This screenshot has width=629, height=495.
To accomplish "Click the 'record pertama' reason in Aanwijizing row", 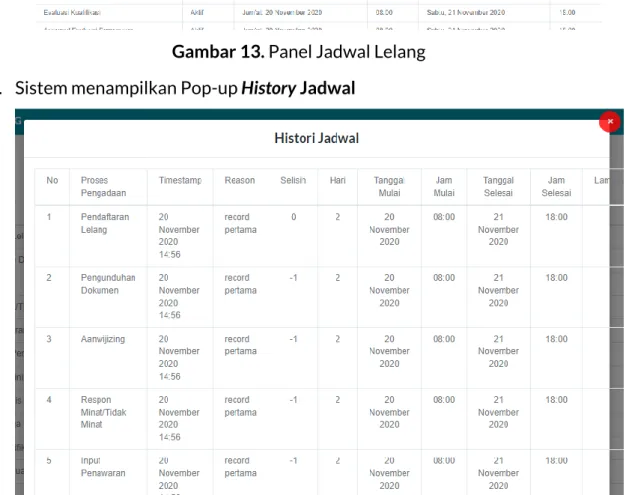I will click(x=240, y=345).
